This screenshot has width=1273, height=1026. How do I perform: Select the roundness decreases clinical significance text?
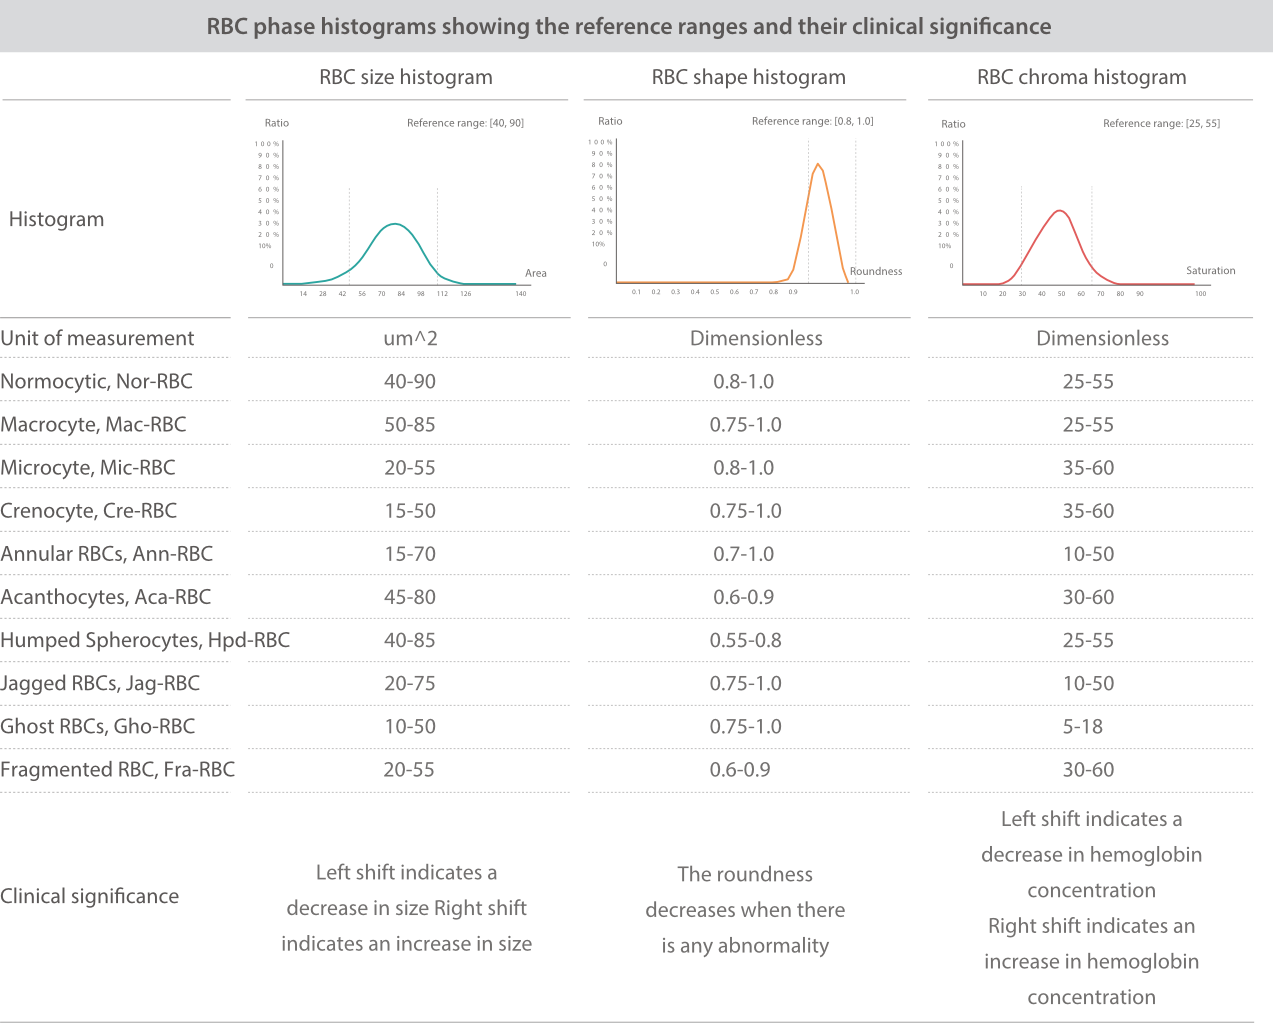pyautogui.click(x=745, y=910)
